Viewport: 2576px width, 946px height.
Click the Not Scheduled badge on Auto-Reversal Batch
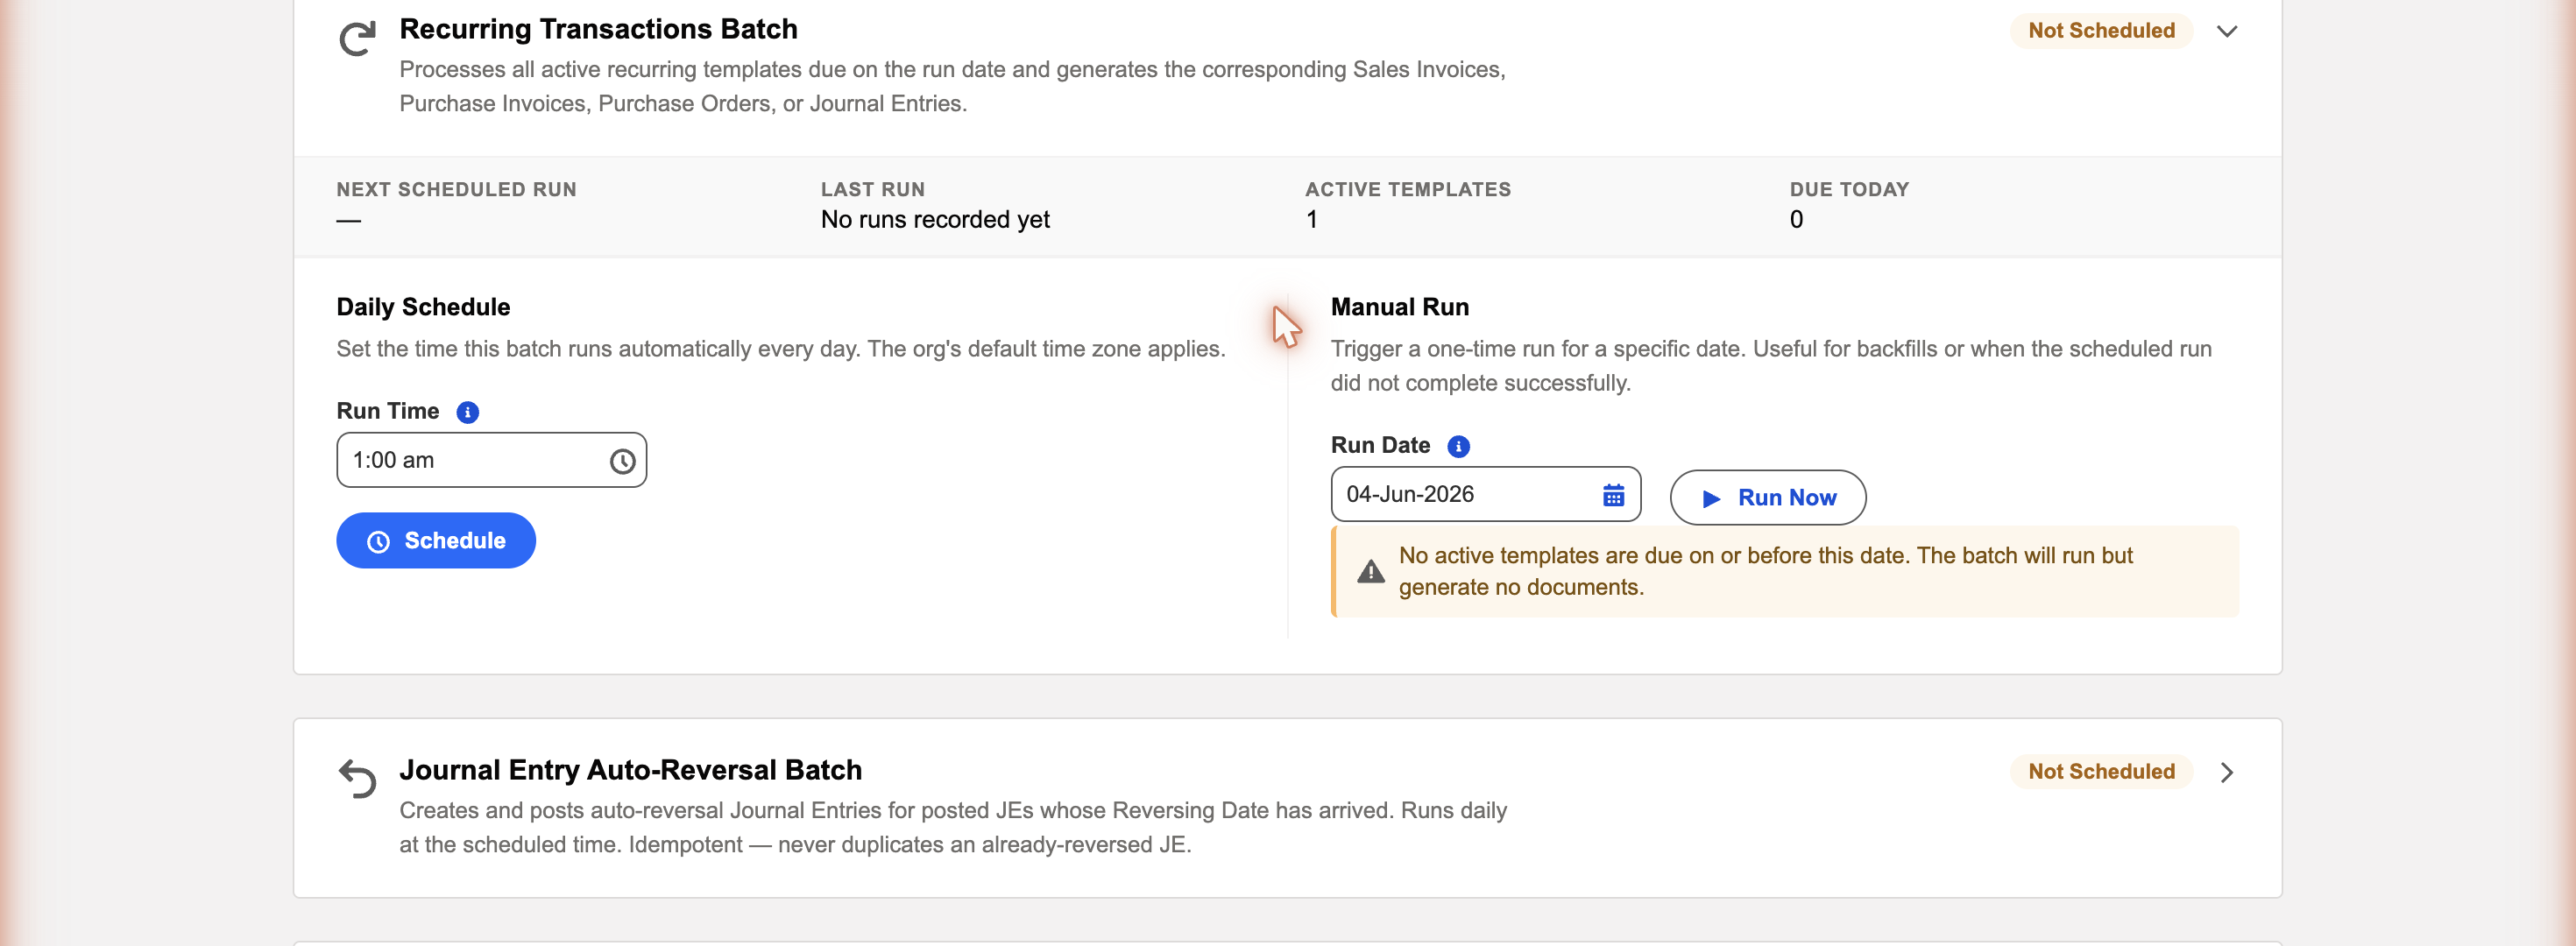[2101, 772]
